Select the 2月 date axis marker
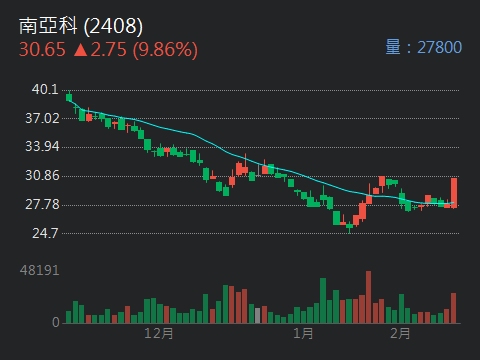Image resolution: width=480 pixels, height=360 pixels. (400, 333)
